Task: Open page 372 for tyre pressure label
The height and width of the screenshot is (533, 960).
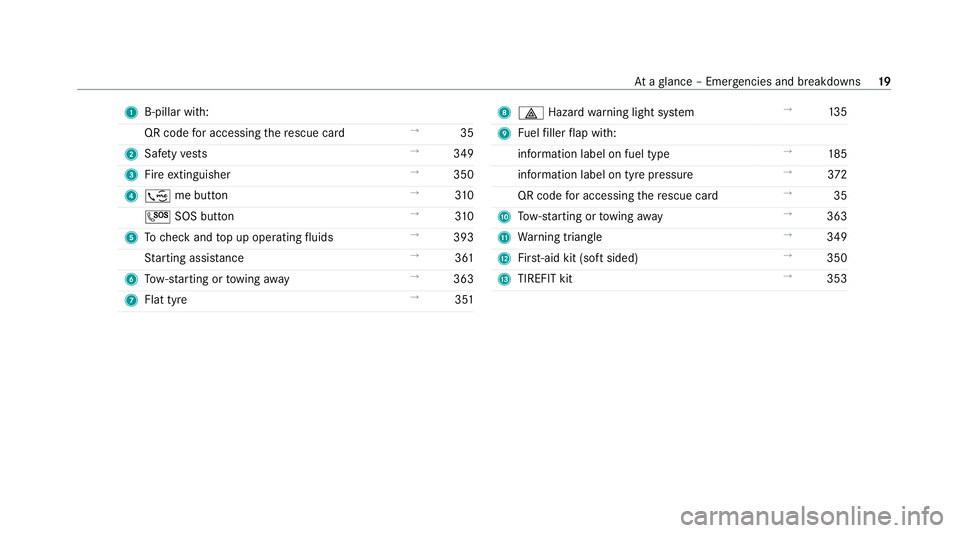Action: [837, 174]
